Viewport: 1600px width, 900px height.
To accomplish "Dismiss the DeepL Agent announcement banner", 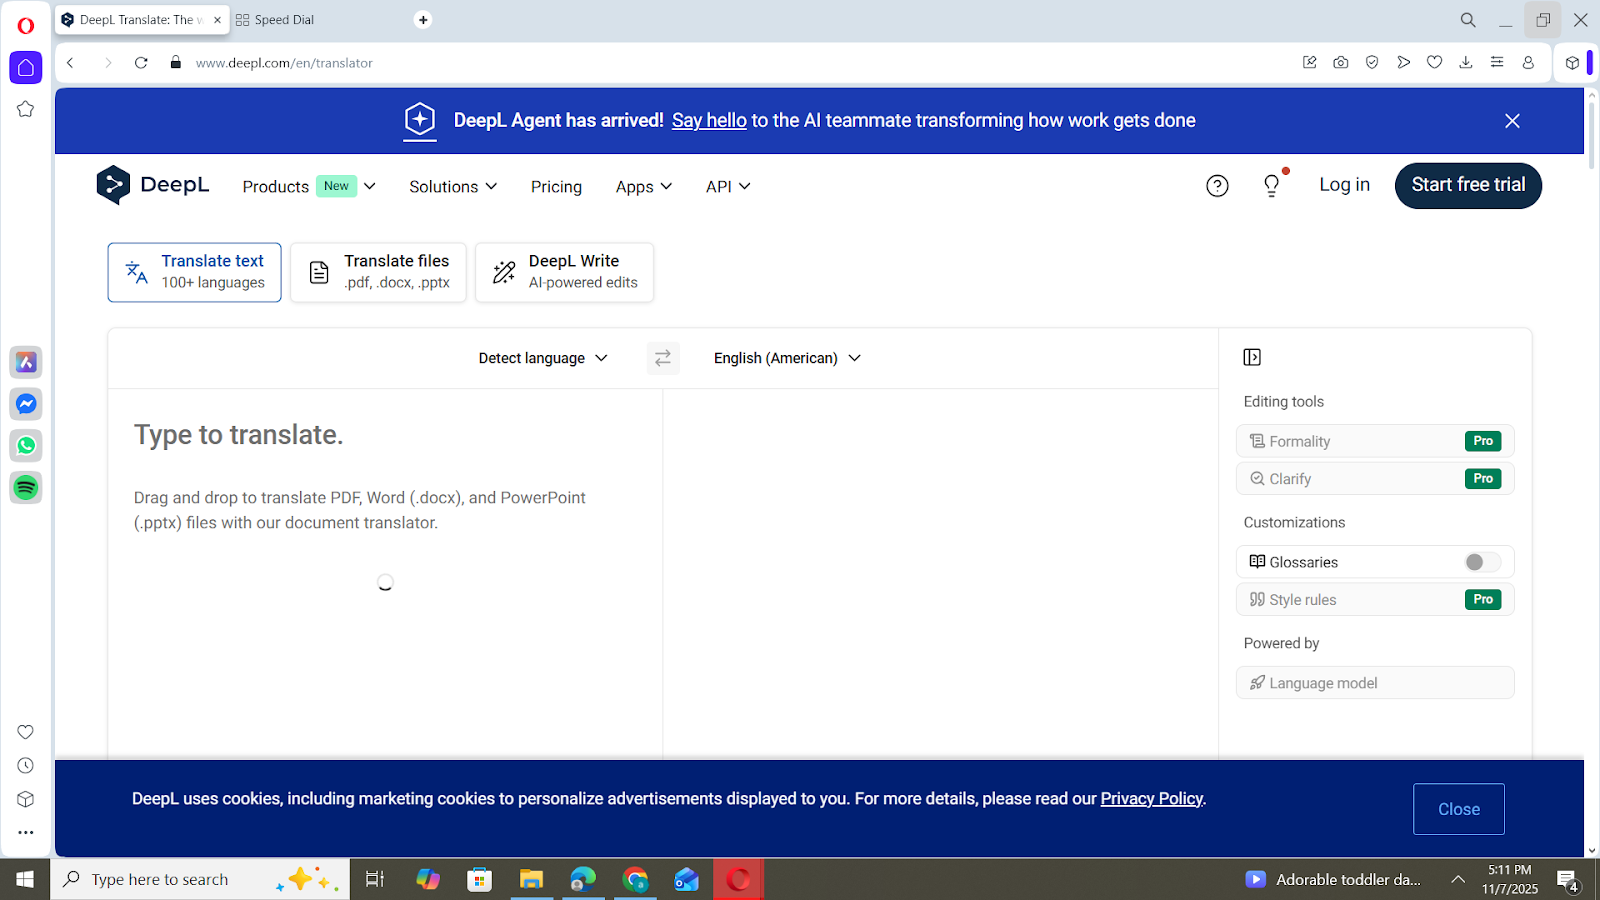I will coord(1512,121).
